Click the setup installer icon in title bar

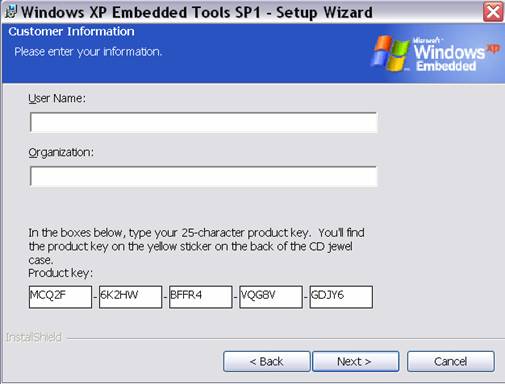pyautogui.click(x=11, y=12)
